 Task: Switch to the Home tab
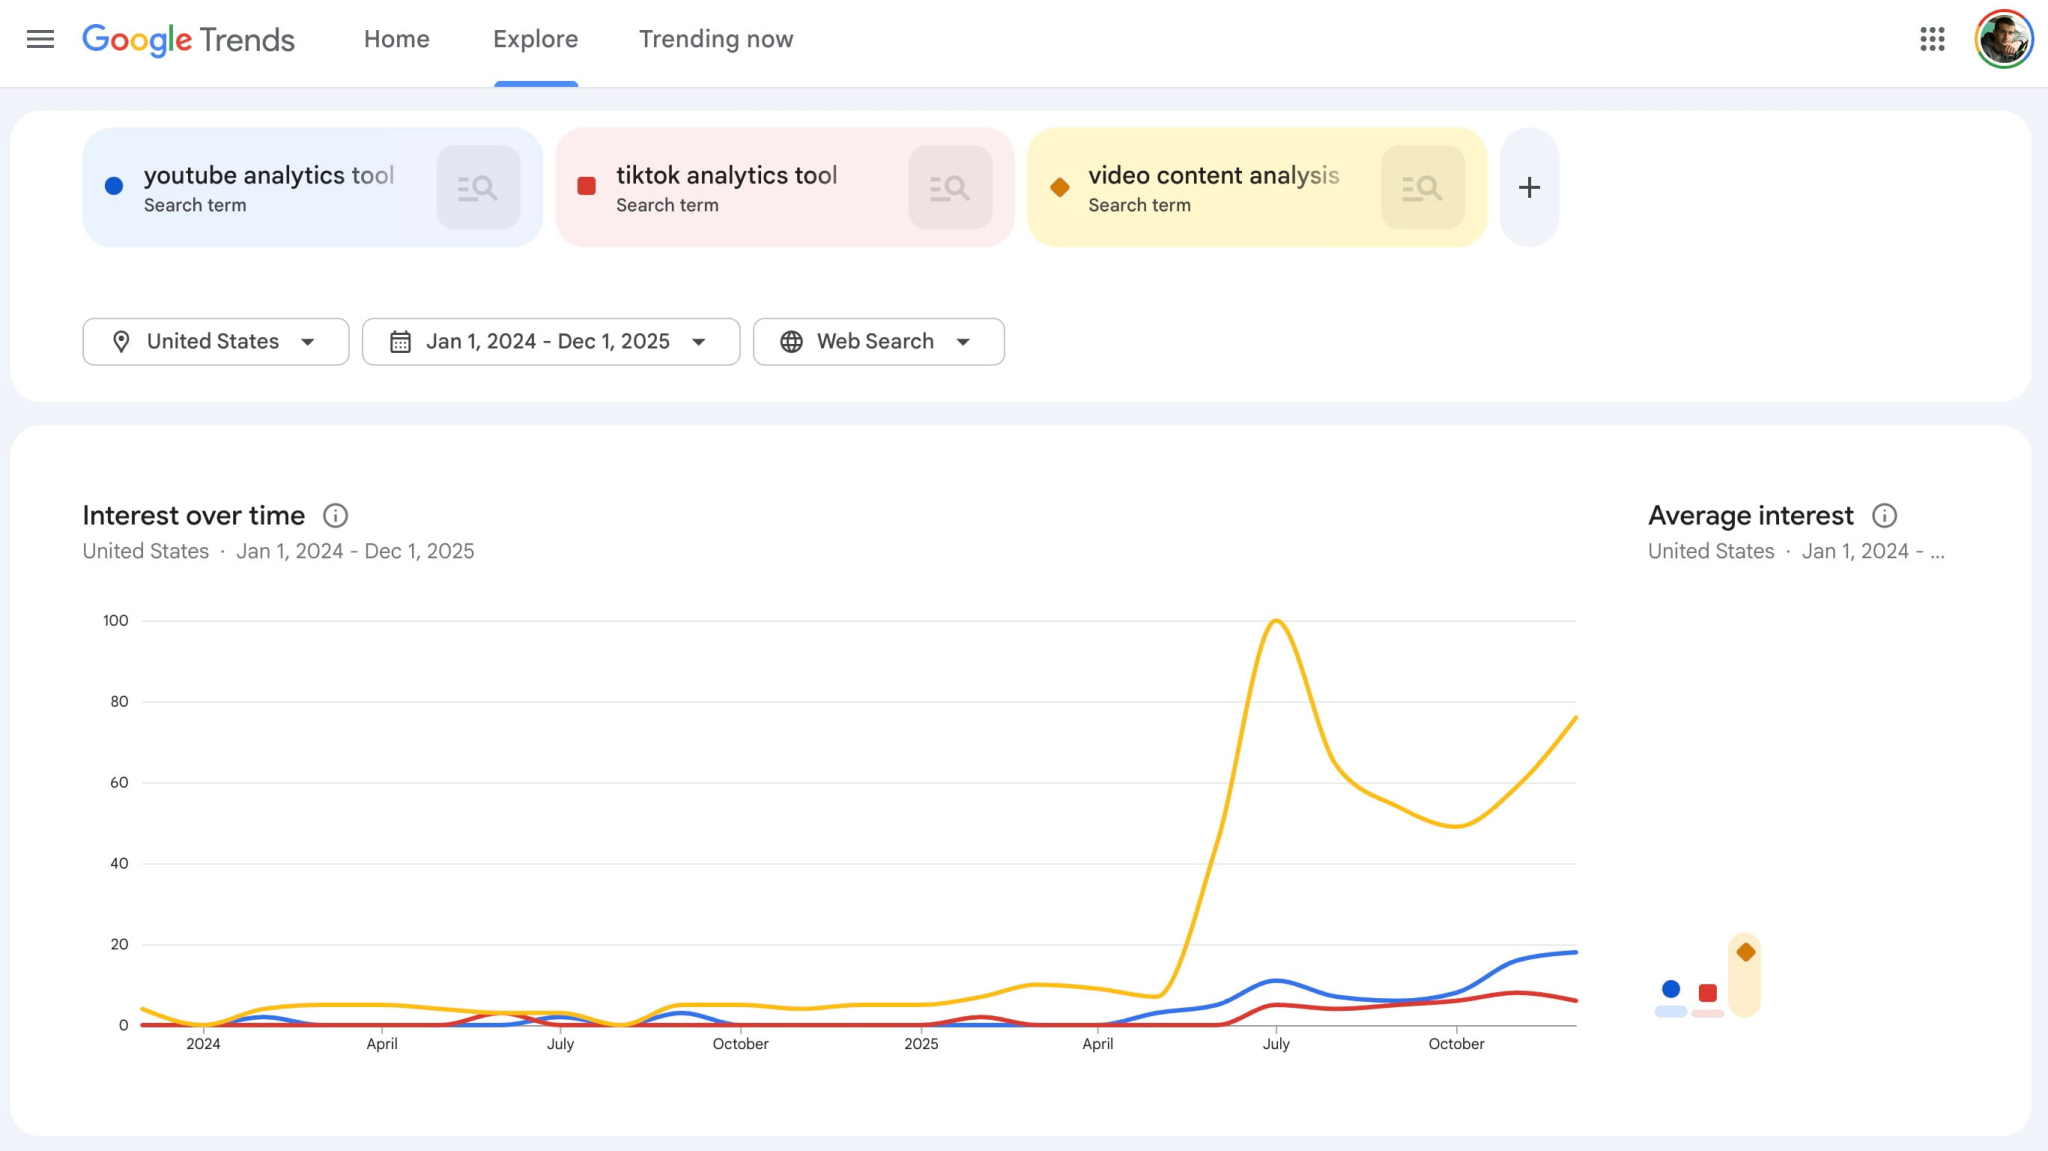coord(396,39)
